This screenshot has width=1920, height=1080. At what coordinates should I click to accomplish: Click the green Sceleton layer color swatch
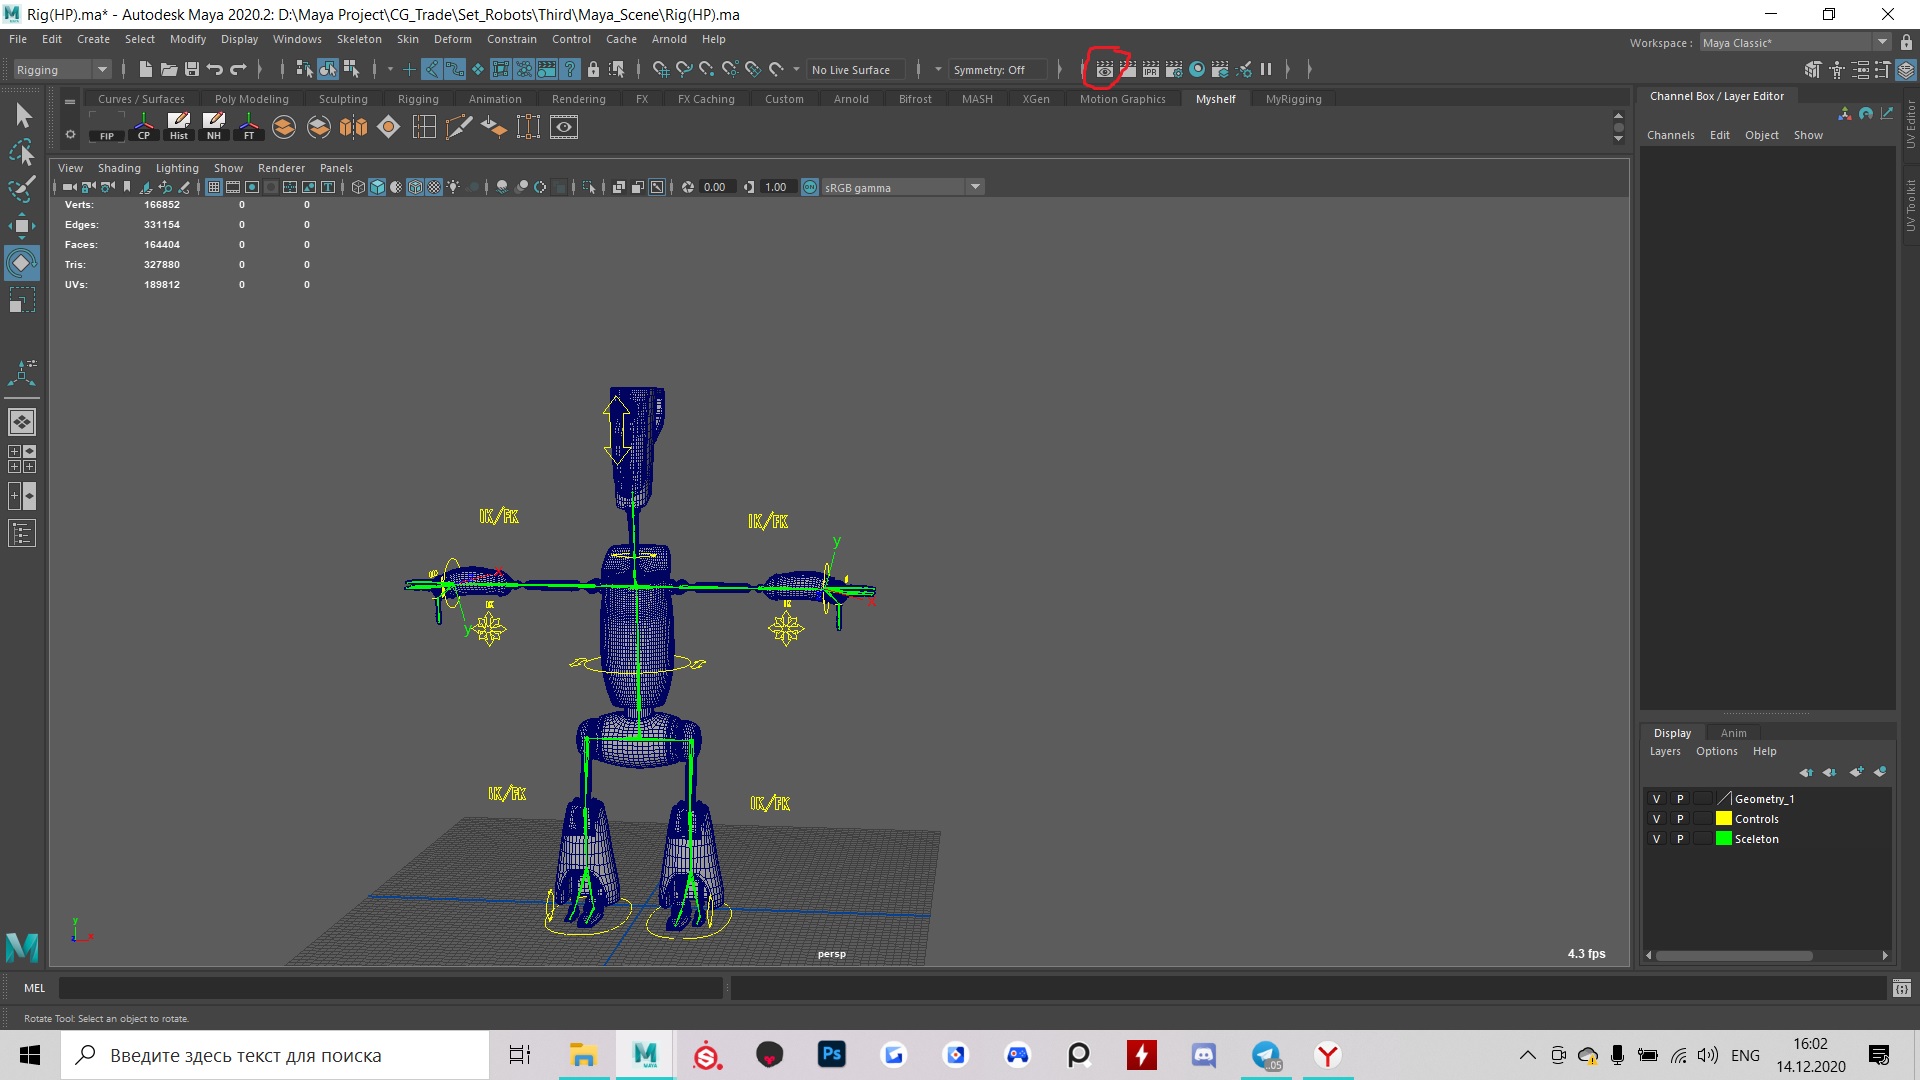(1724, 839)
